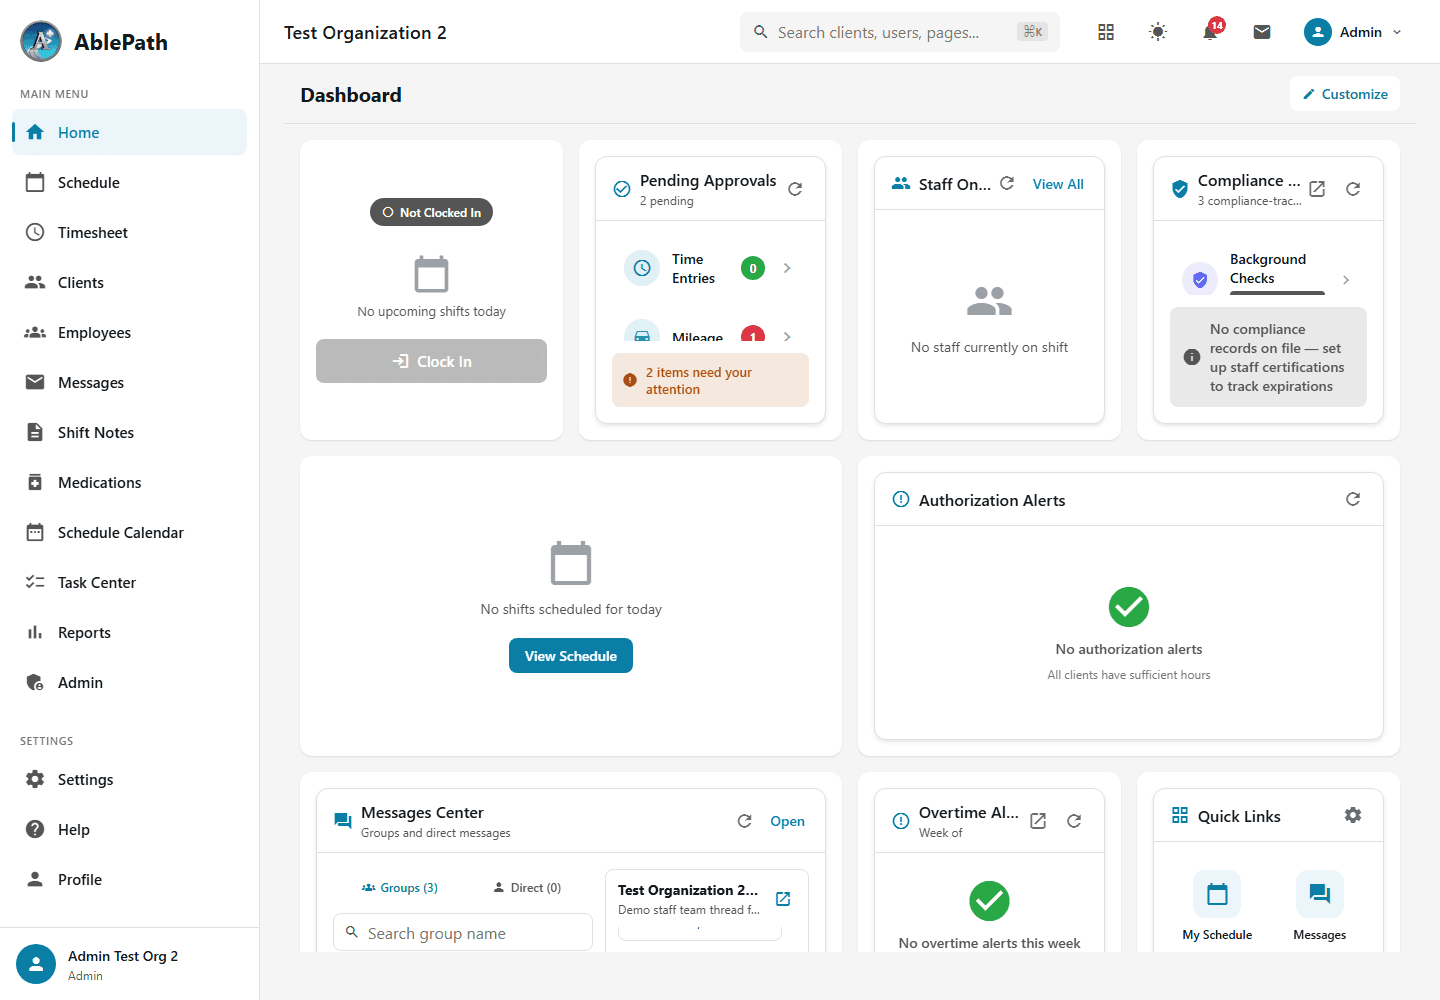Image resolution: width=1440 pixels, height=1000 pixels.
Task: Click the Time Entries clock icon
Action: pyautogui.click(x=642, y=268)
